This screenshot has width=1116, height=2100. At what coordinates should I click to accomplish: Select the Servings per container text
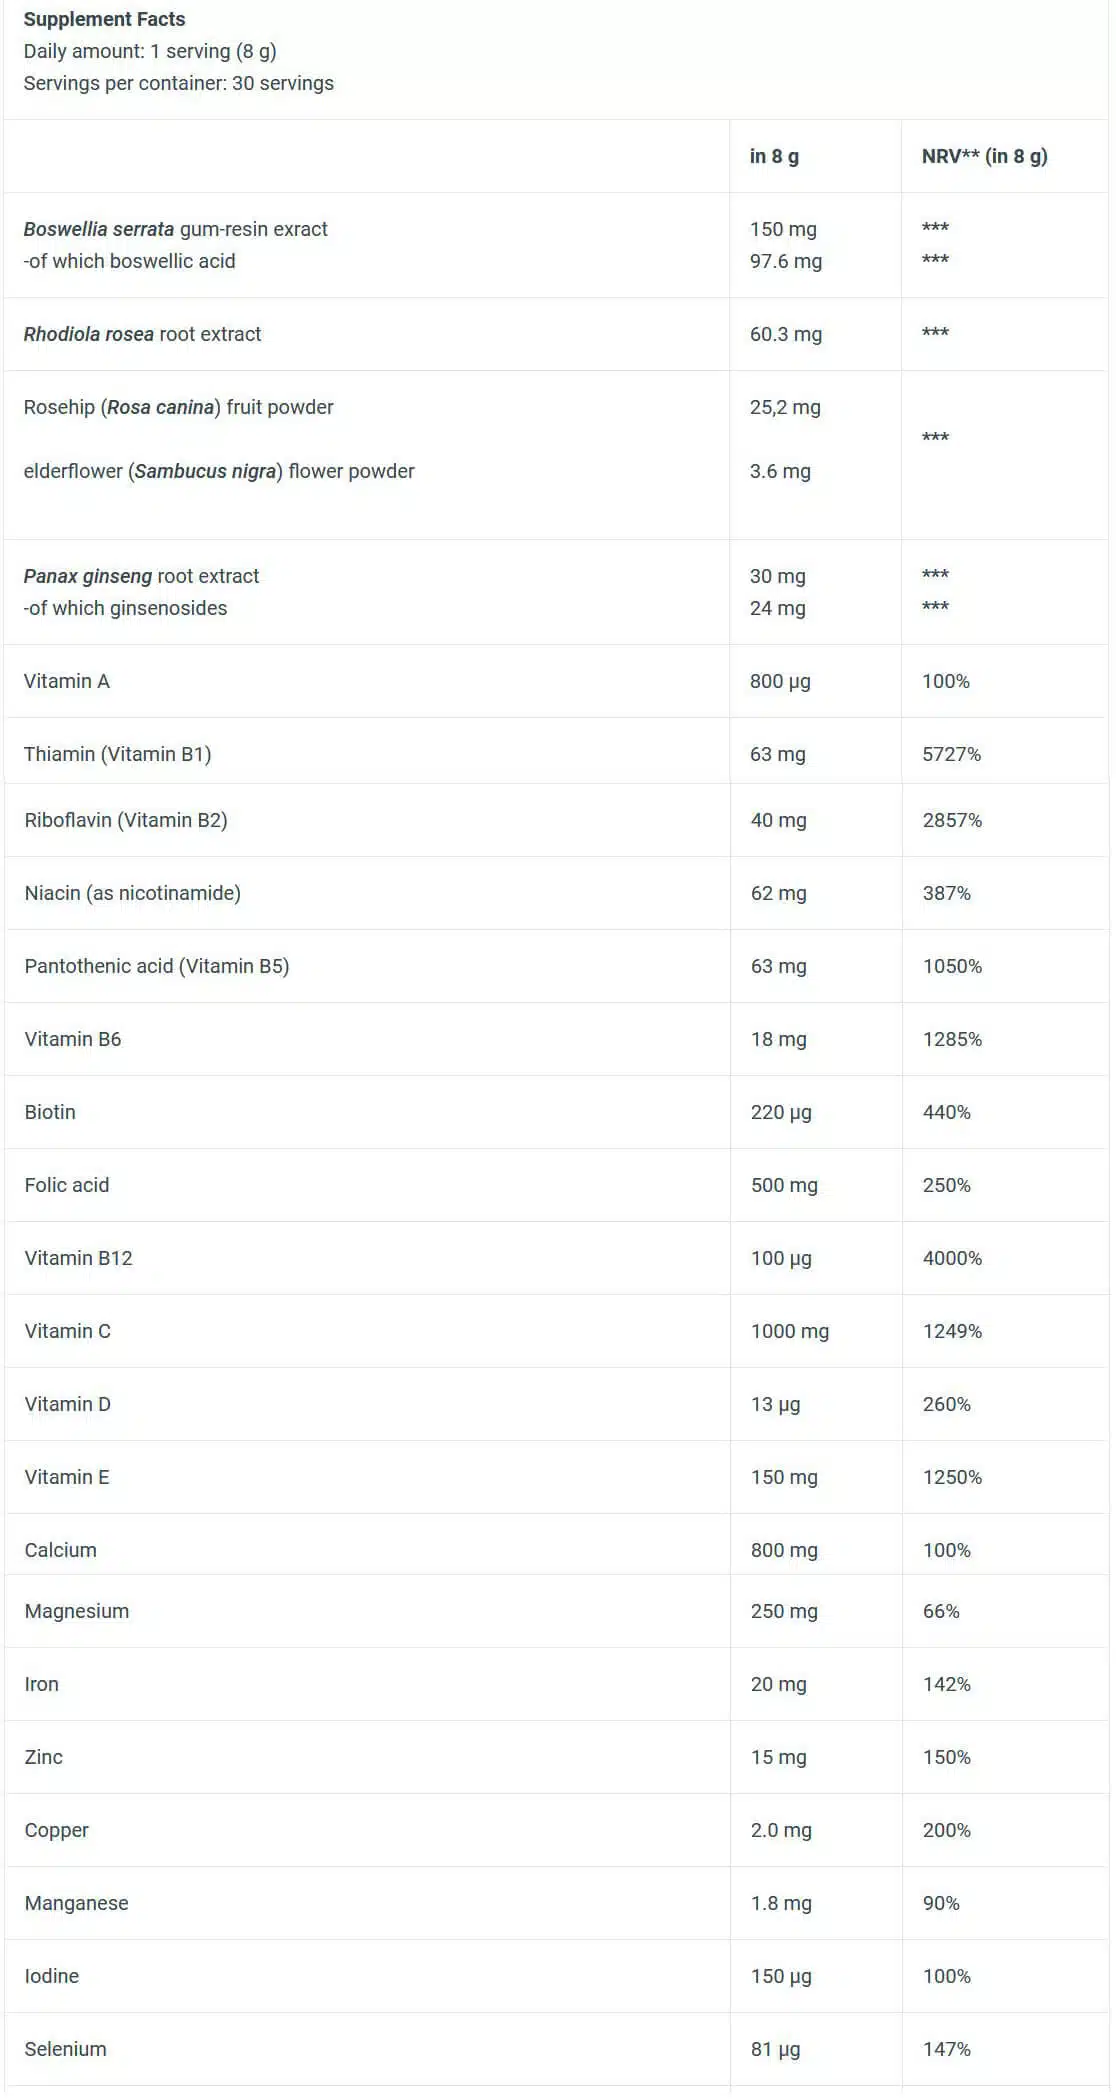(x=178, y=83)
